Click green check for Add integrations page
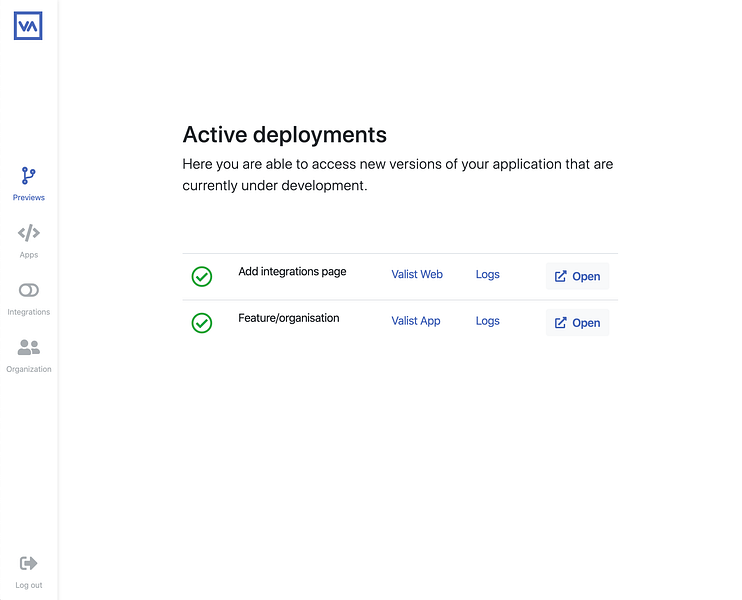The width and height of the screenshot is (742, 600). pyautogui.click(x=202, y=276)
